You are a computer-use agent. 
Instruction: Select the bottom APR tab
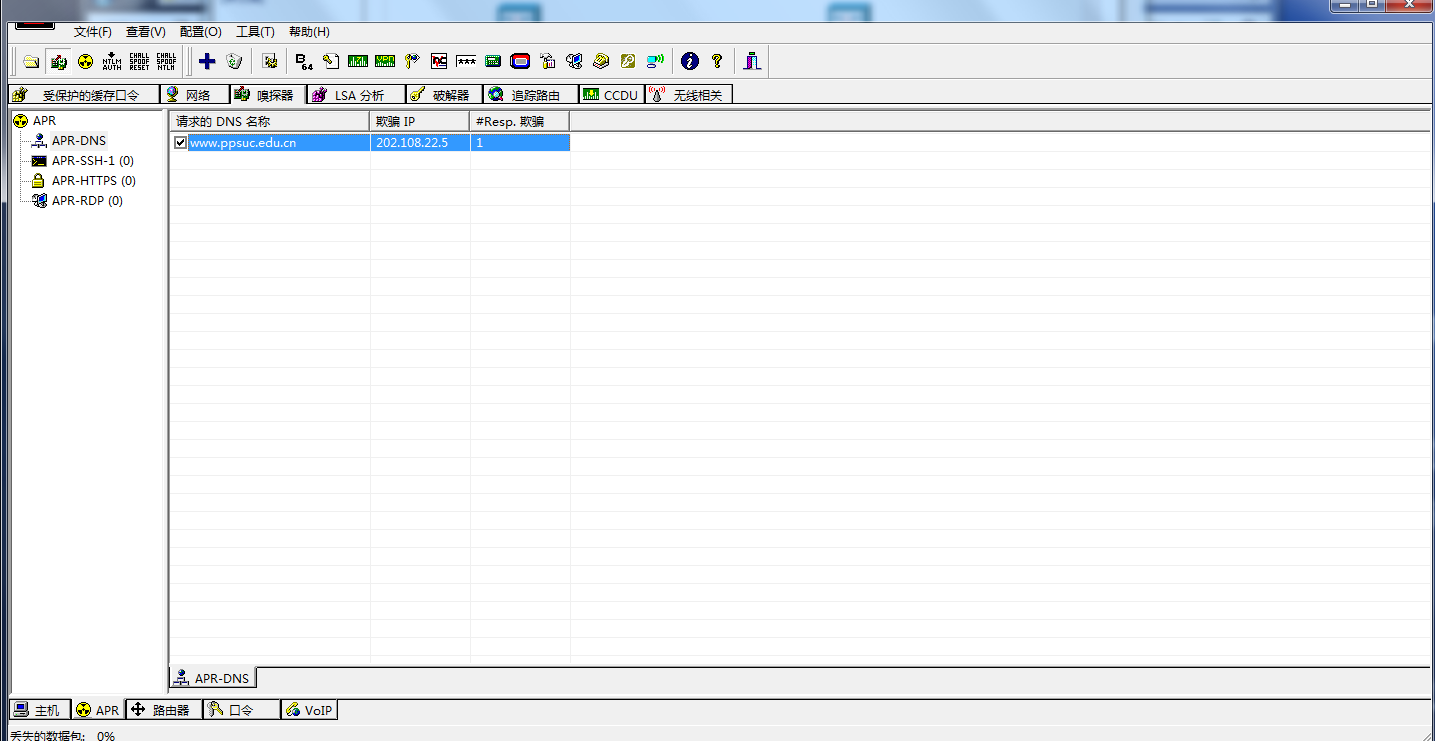coord(98,710)
